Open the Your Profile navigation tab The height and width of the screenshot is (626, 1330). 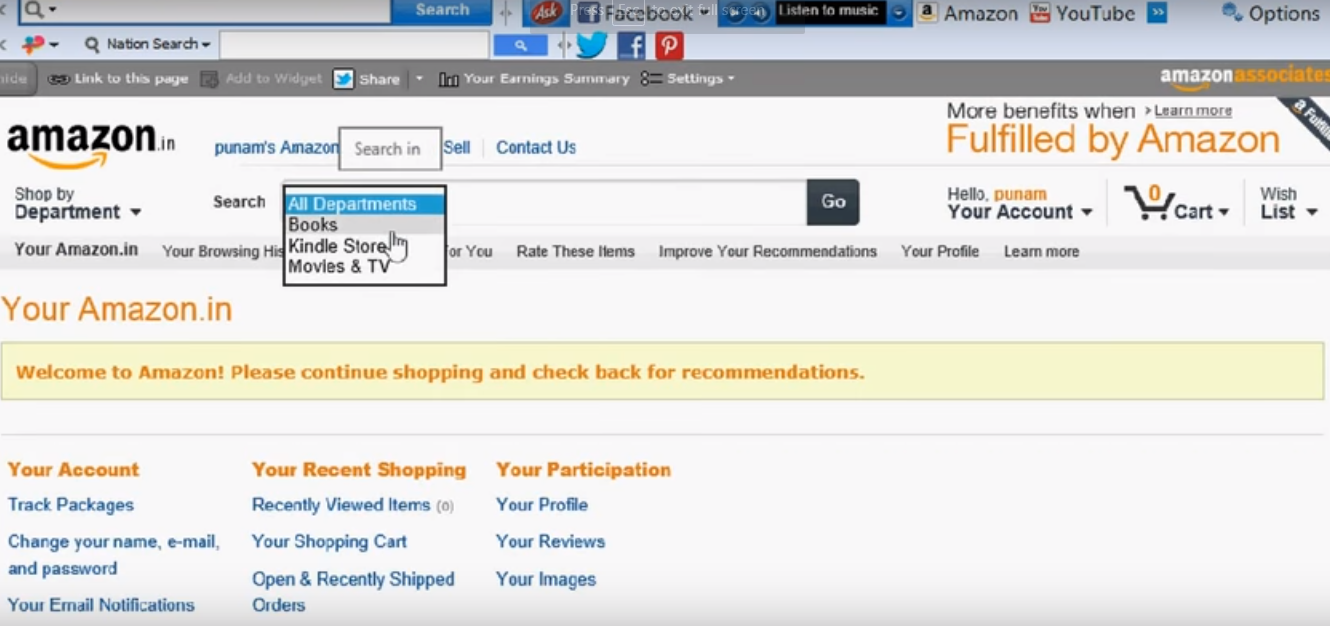[940, 252]
